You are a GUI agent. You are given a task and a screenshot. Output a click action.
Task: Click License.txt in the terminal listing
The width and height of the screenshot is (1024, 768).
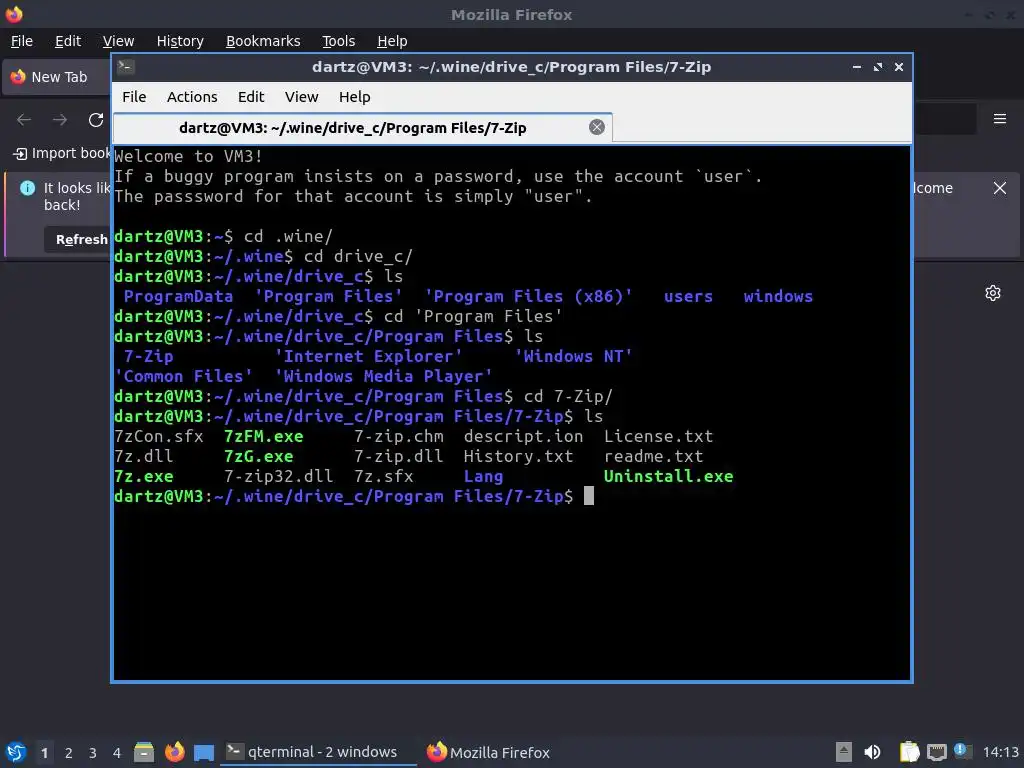tap(658, 436)
